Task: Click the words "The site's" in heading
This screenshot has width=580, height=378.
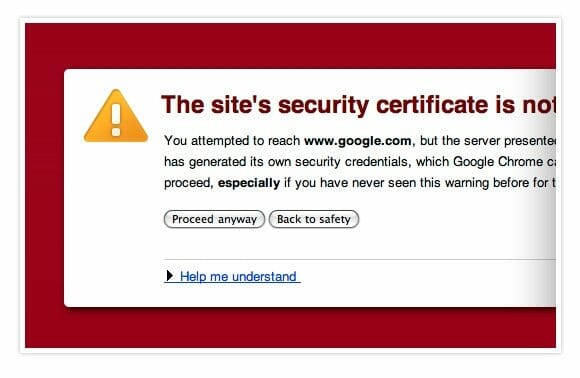Action: pos(216,105)
